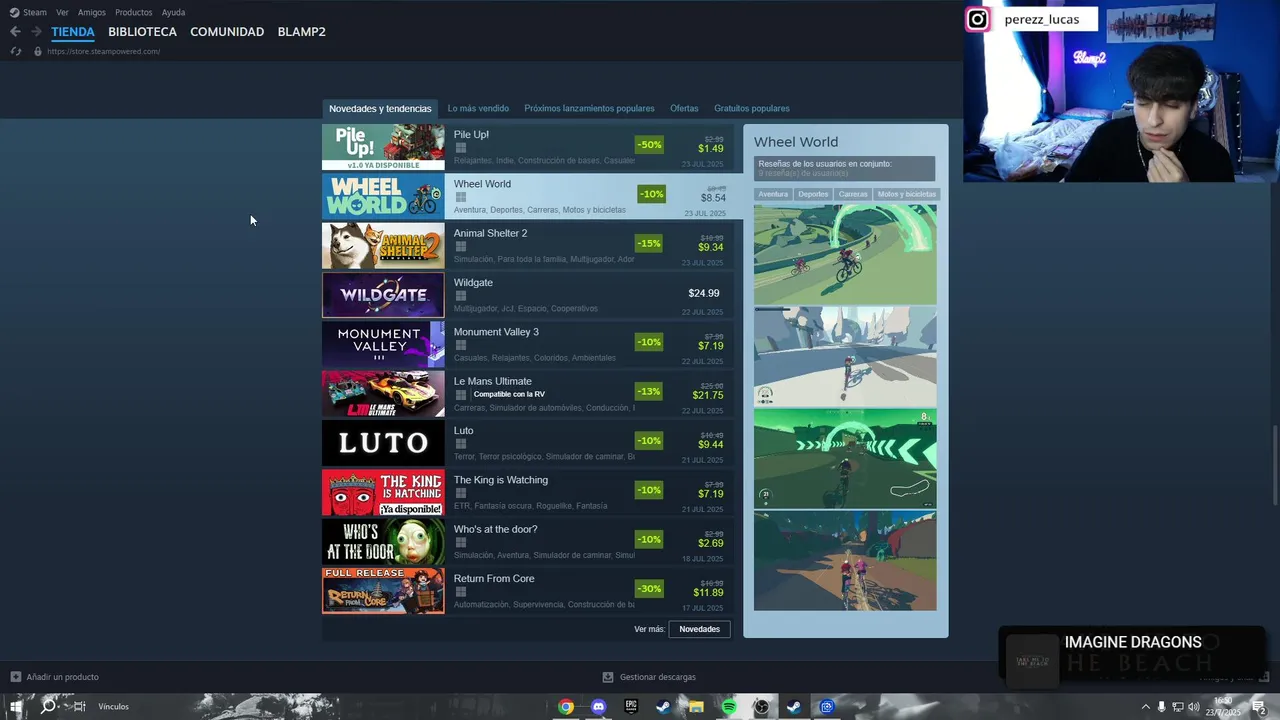The image size is (1280, 720).
Task: Click Añadir un producto
Action: [x=62, y=677]
